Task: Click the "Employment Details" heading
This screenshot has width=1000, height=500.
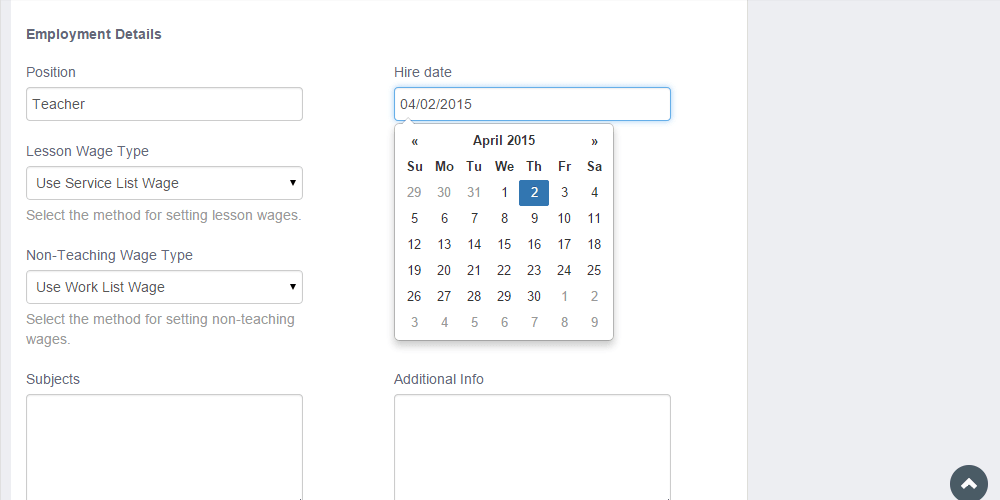Action: [x=94, y=34]
